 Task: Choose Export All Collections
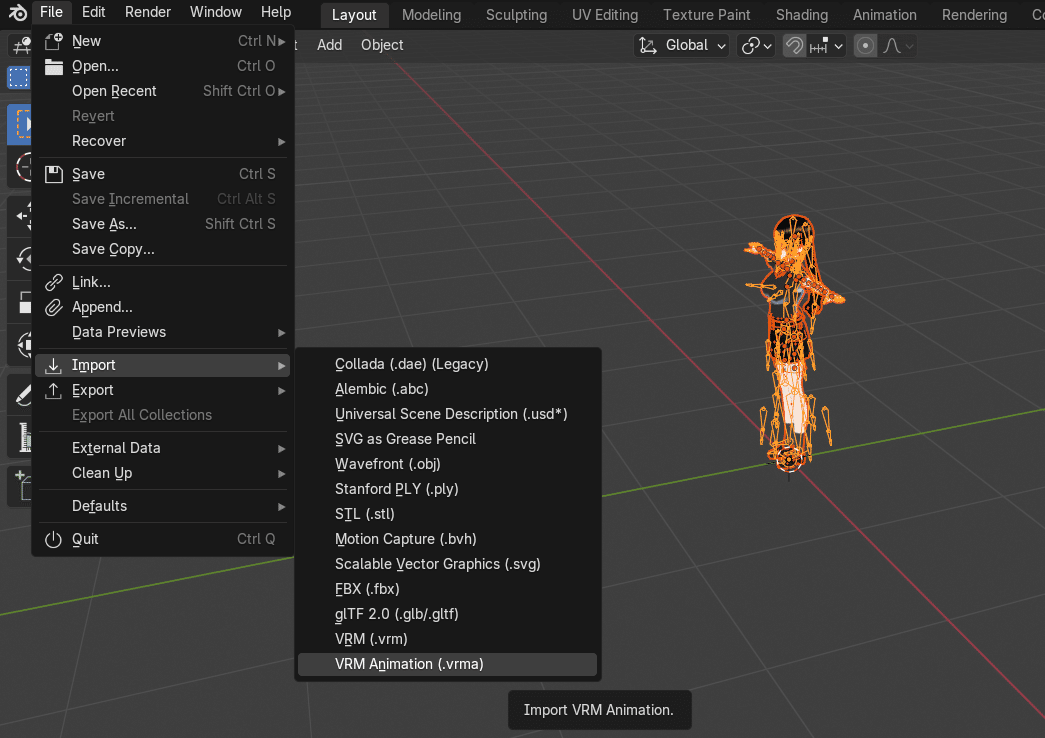coord(142,414)
